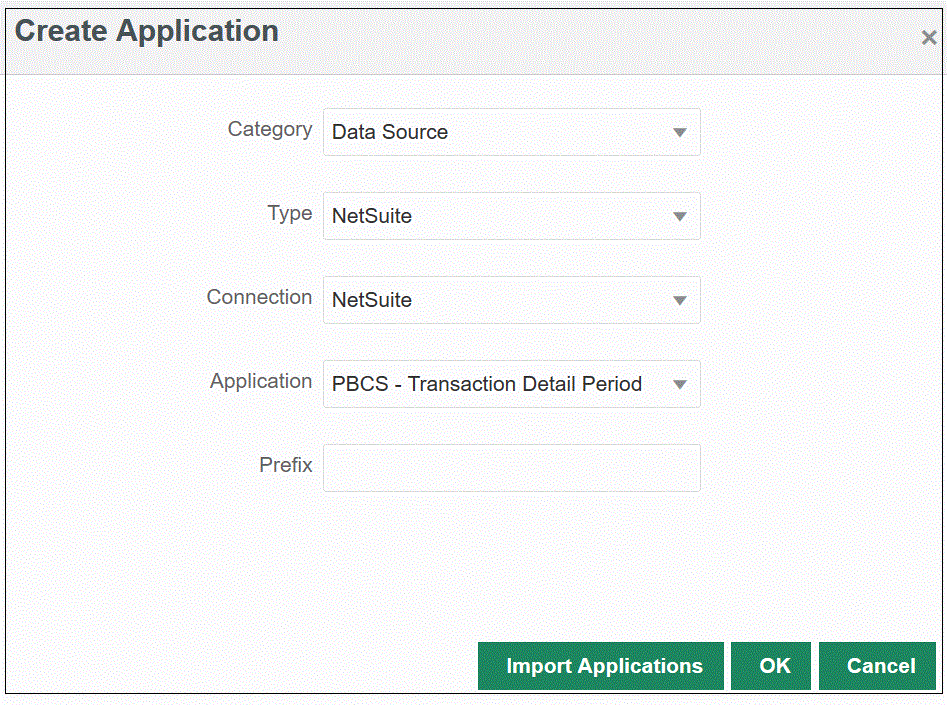Click the Connection field label
The width and height of the screenshot is (947, 705).
coord(259,297)
